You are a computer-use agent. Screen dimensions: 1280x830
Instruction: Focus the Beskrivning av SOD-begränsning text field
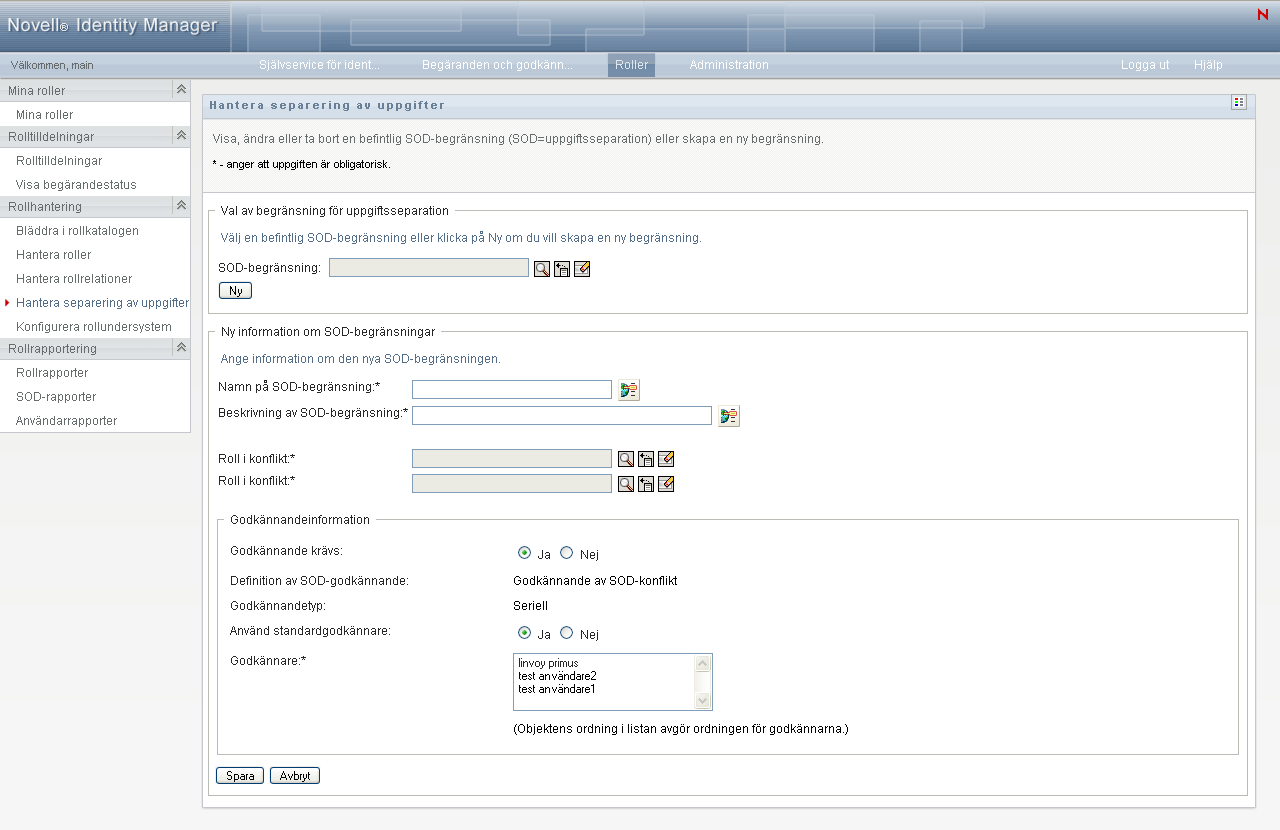pos(562,416)
